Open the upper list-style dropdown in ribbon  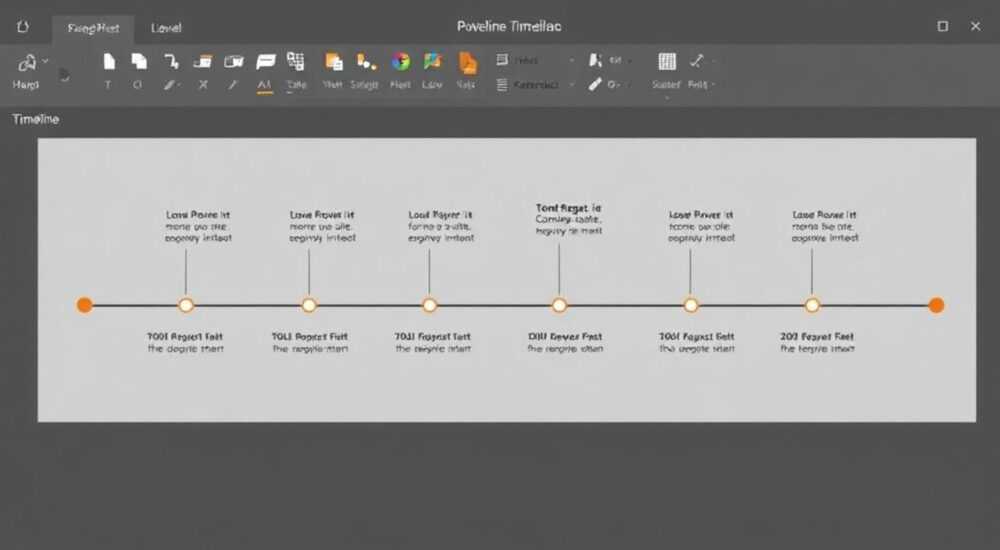[571, 61]
